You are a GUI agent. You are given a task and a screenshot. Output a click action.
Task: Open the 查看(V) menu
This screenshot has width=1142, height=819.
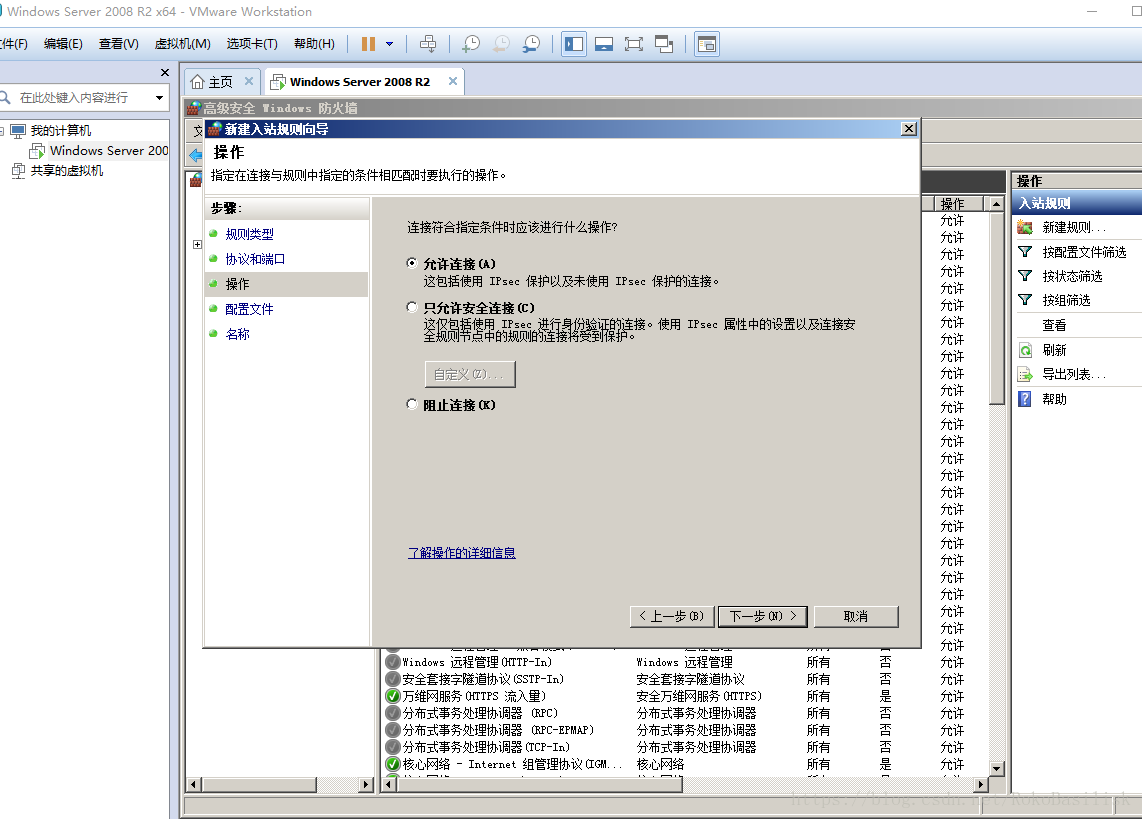point(119,44)
